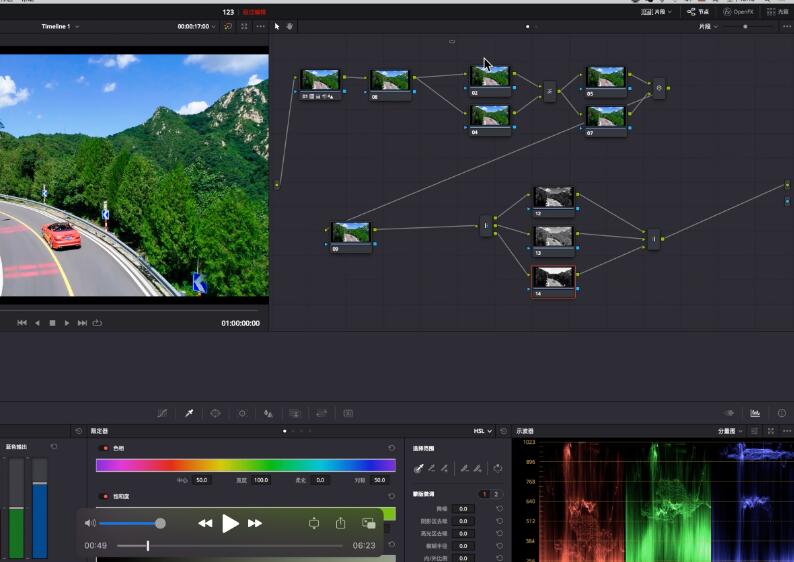Open the Information panel icon
Image resolution: width=794 pixels, height=562 pixels.
point(782,413)
